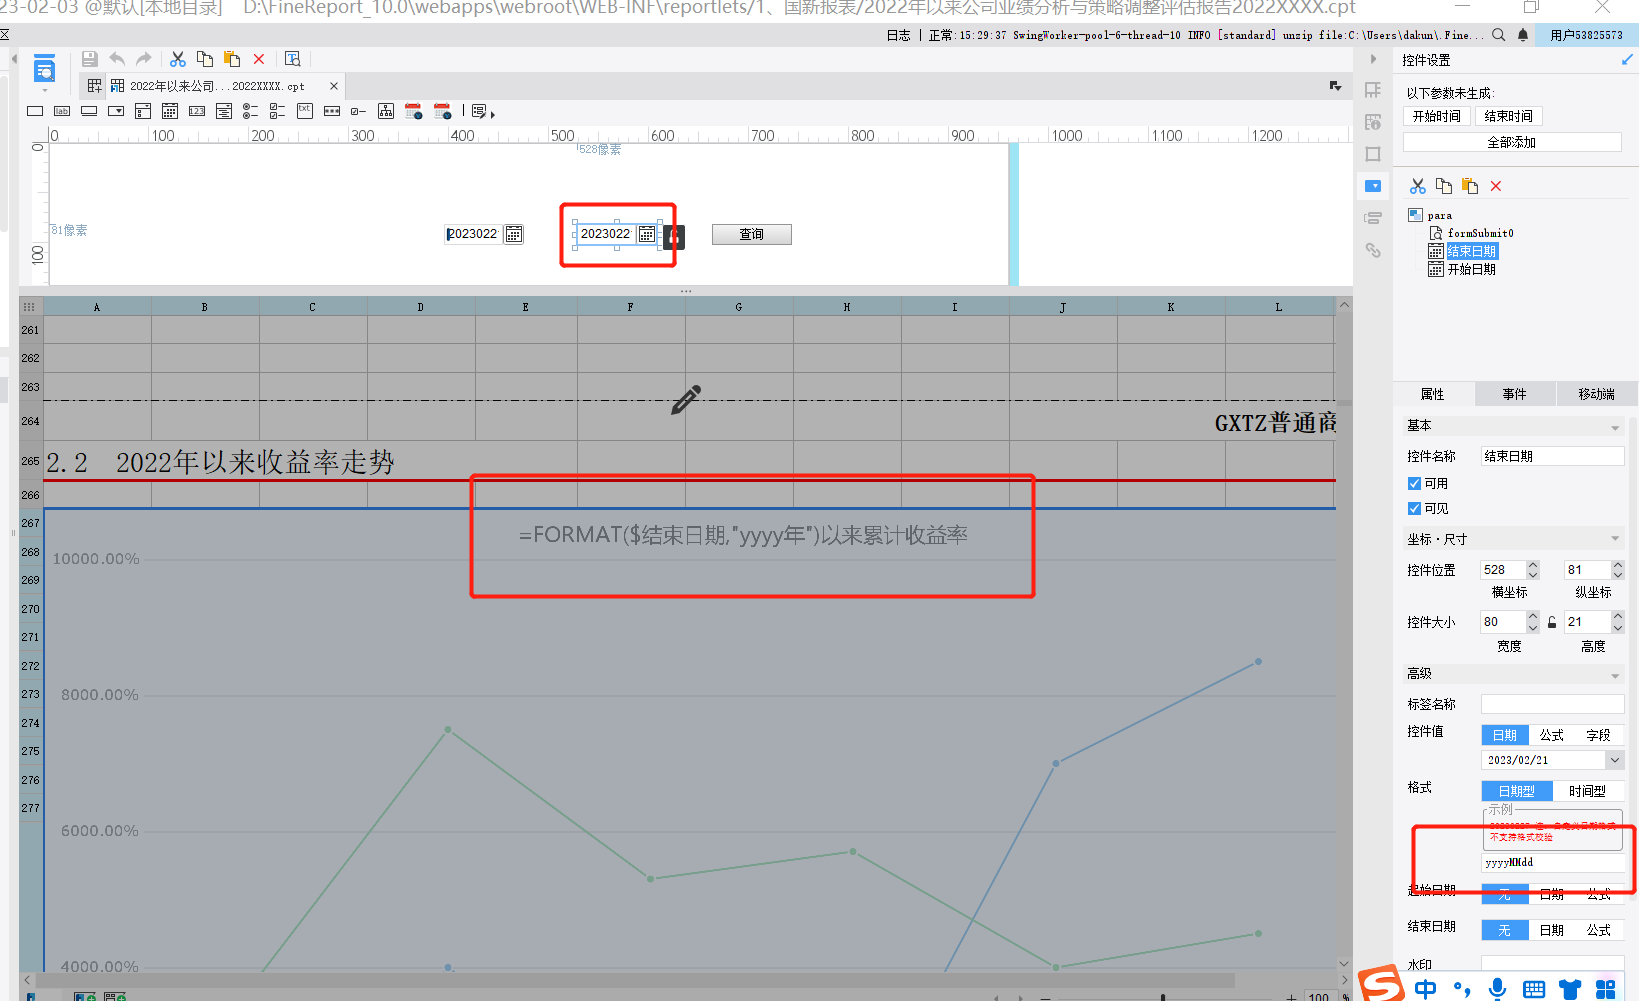Screen dimensions: 1639x1001
Task: Select 公式 option for 结束日期 limit
Action: coord(1599,930)
